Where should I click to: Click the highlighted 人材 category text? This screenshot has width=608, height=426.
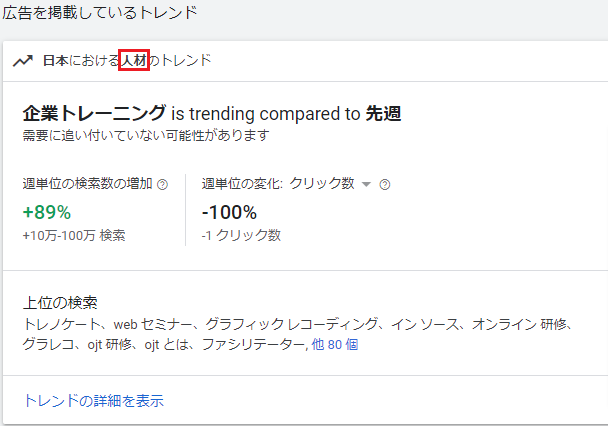[x=134, y=60]
